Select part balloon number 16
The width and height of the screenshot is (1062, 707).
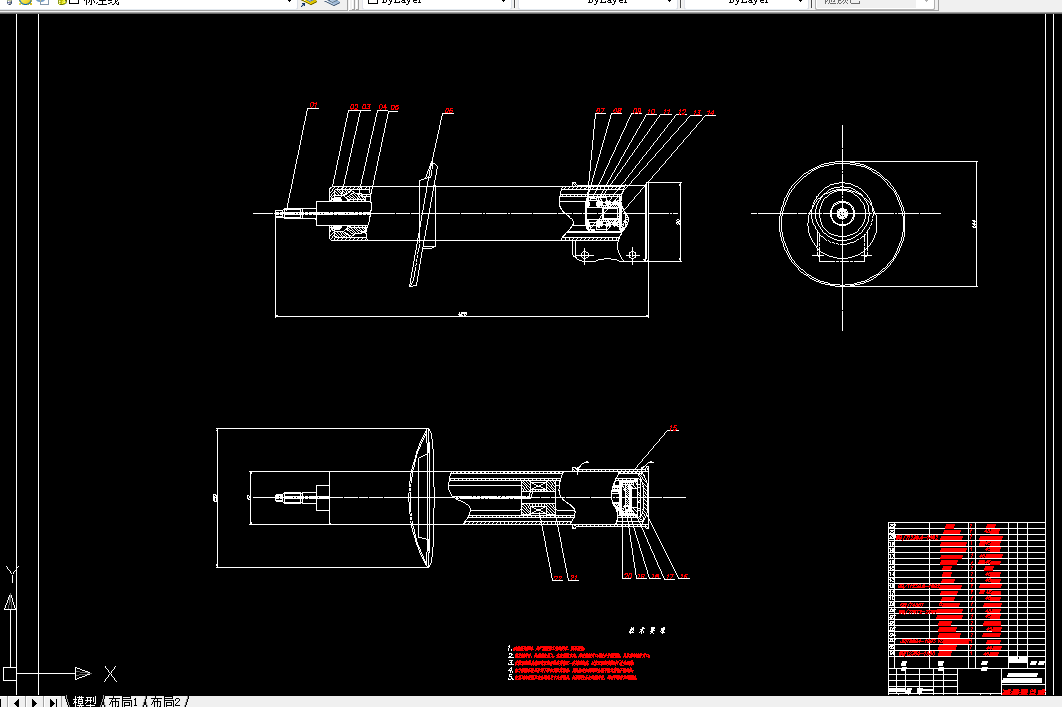pyautogui.click(x=684, y=576)
